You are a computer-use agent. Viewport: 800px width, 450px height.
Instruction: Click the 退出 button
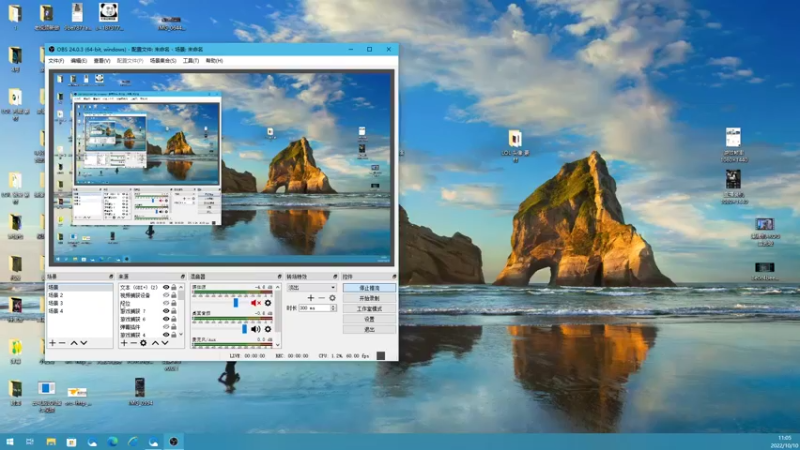(x=369, y=330)
